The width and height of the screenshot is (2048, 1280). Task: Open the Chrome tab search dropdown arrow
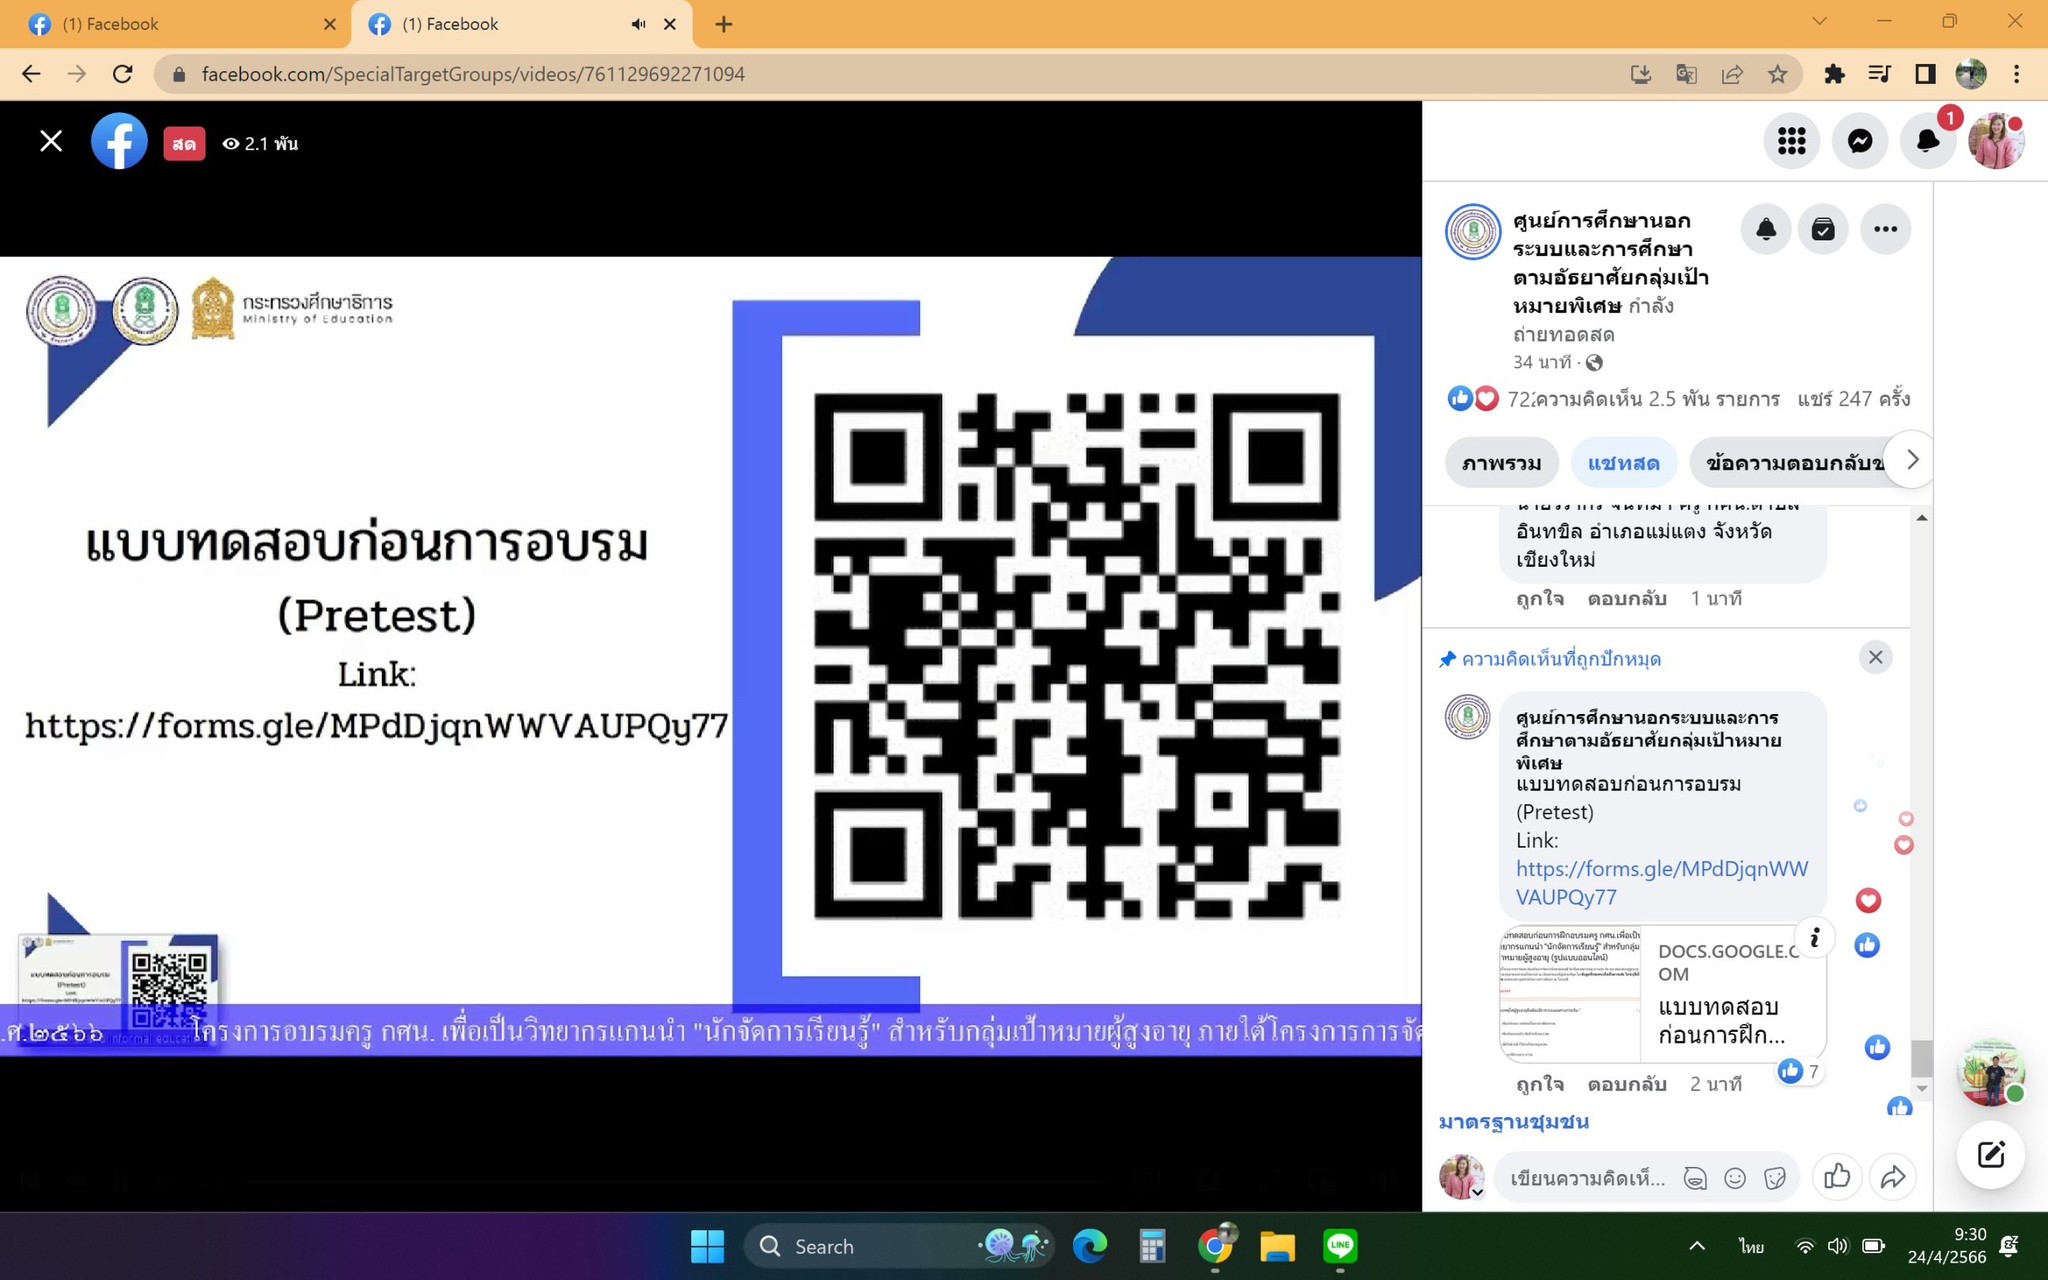(1819, 22)
